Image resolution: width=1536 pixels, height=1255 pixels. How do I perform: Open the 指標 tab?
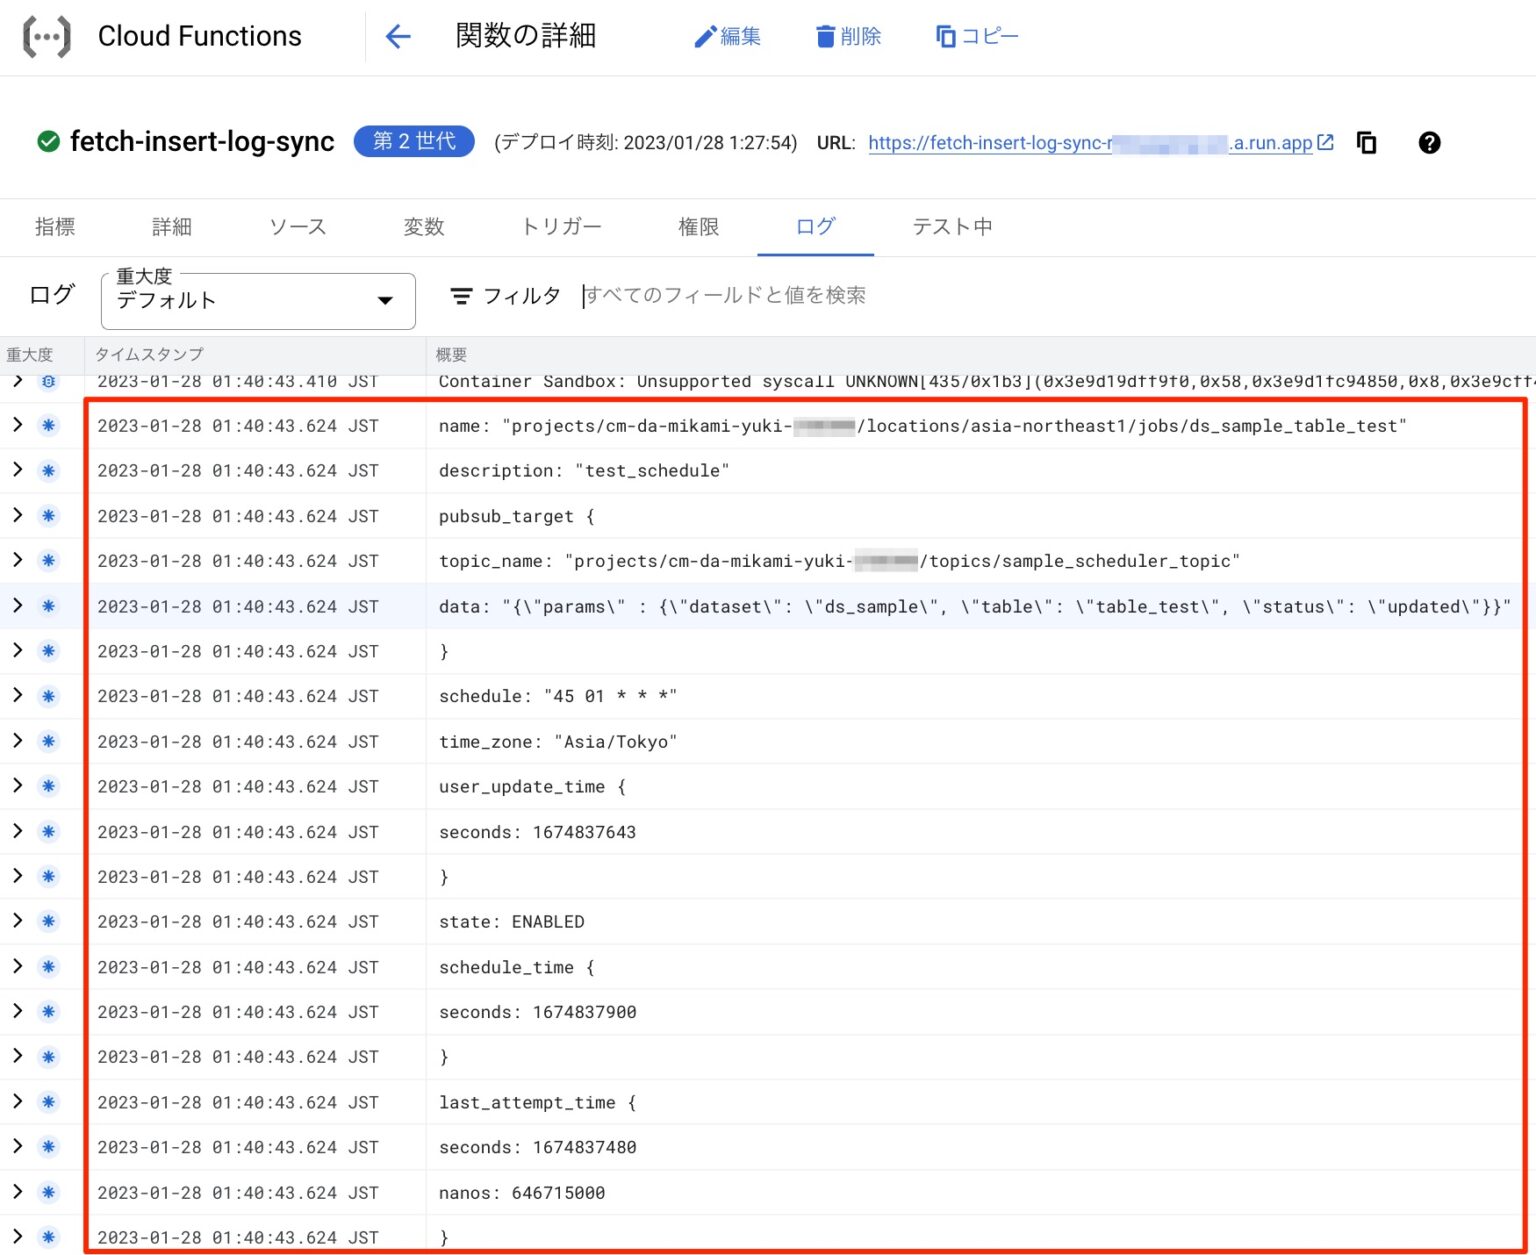pos(55,227)
